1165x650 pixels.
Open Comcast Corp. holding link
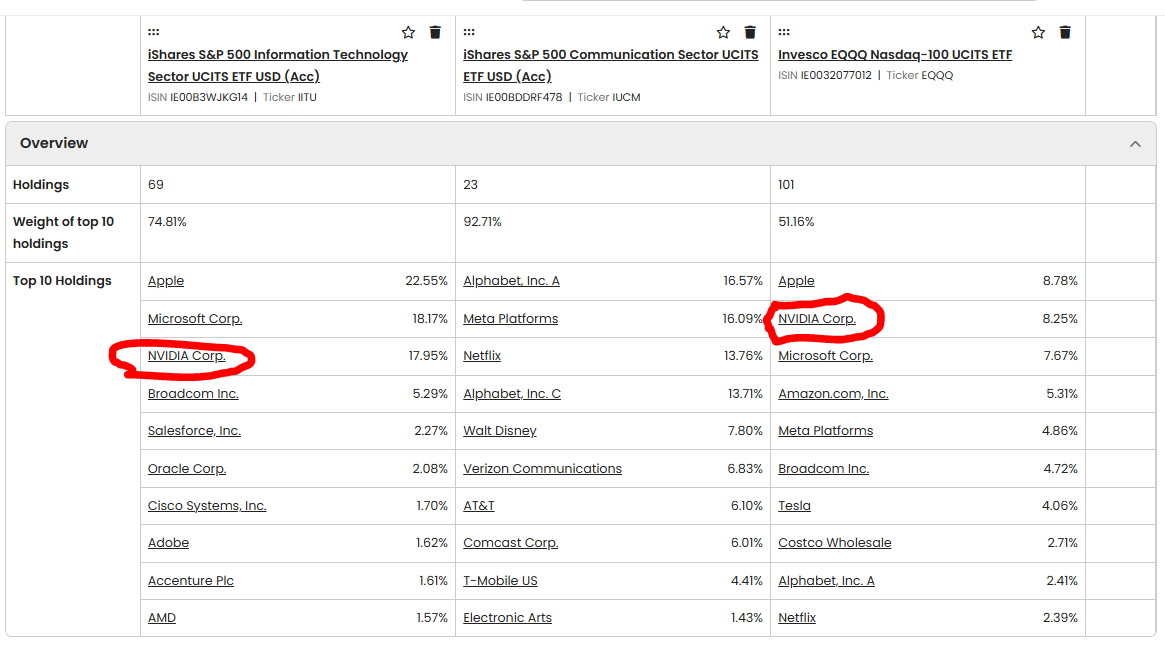tap(510, 543)
